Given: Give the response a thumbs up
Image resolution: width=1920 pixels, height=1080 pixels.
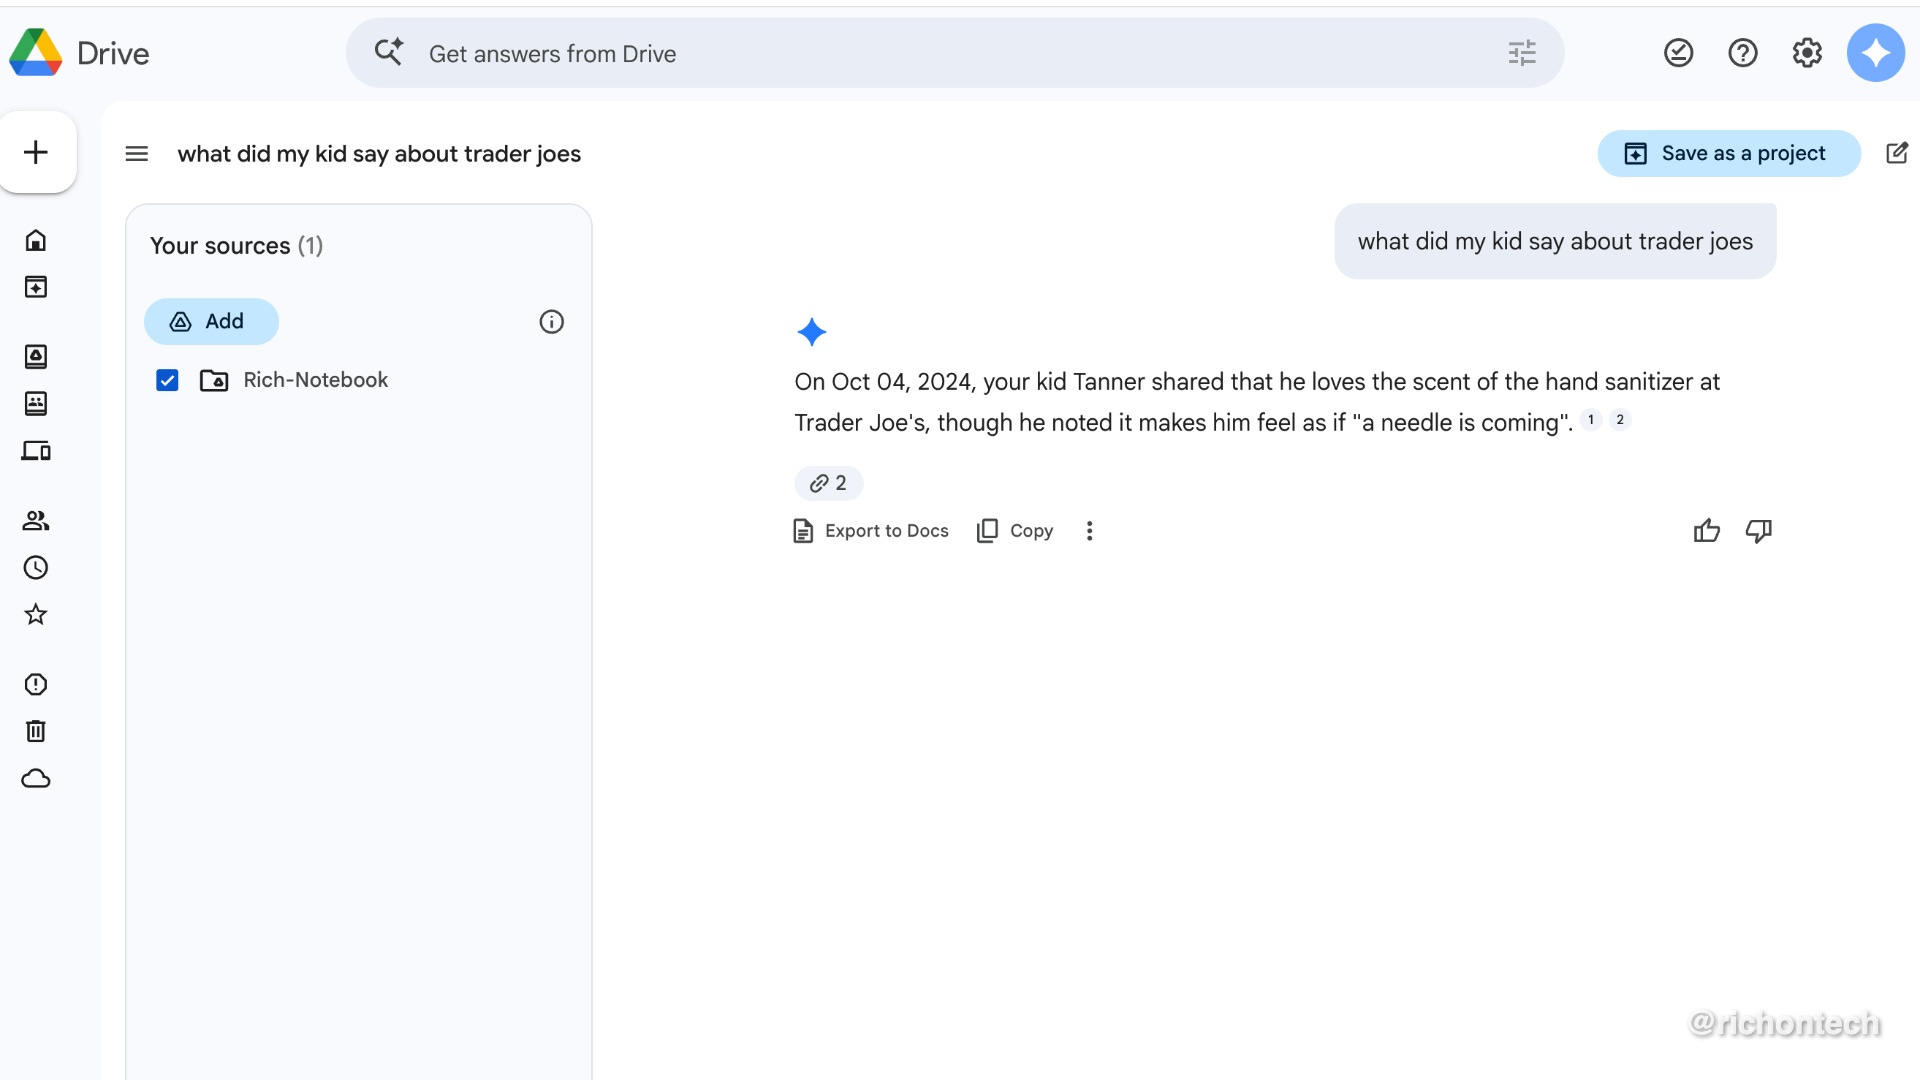Looking at the screenshot, I should [x=1706, y=531].
